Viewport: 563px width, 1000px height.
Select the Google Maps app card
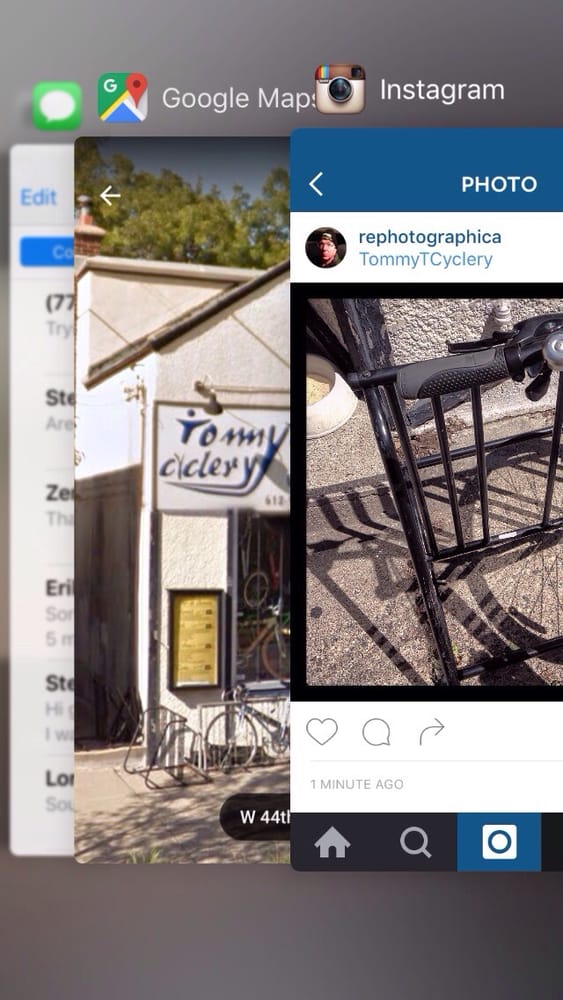click(182, 499)
